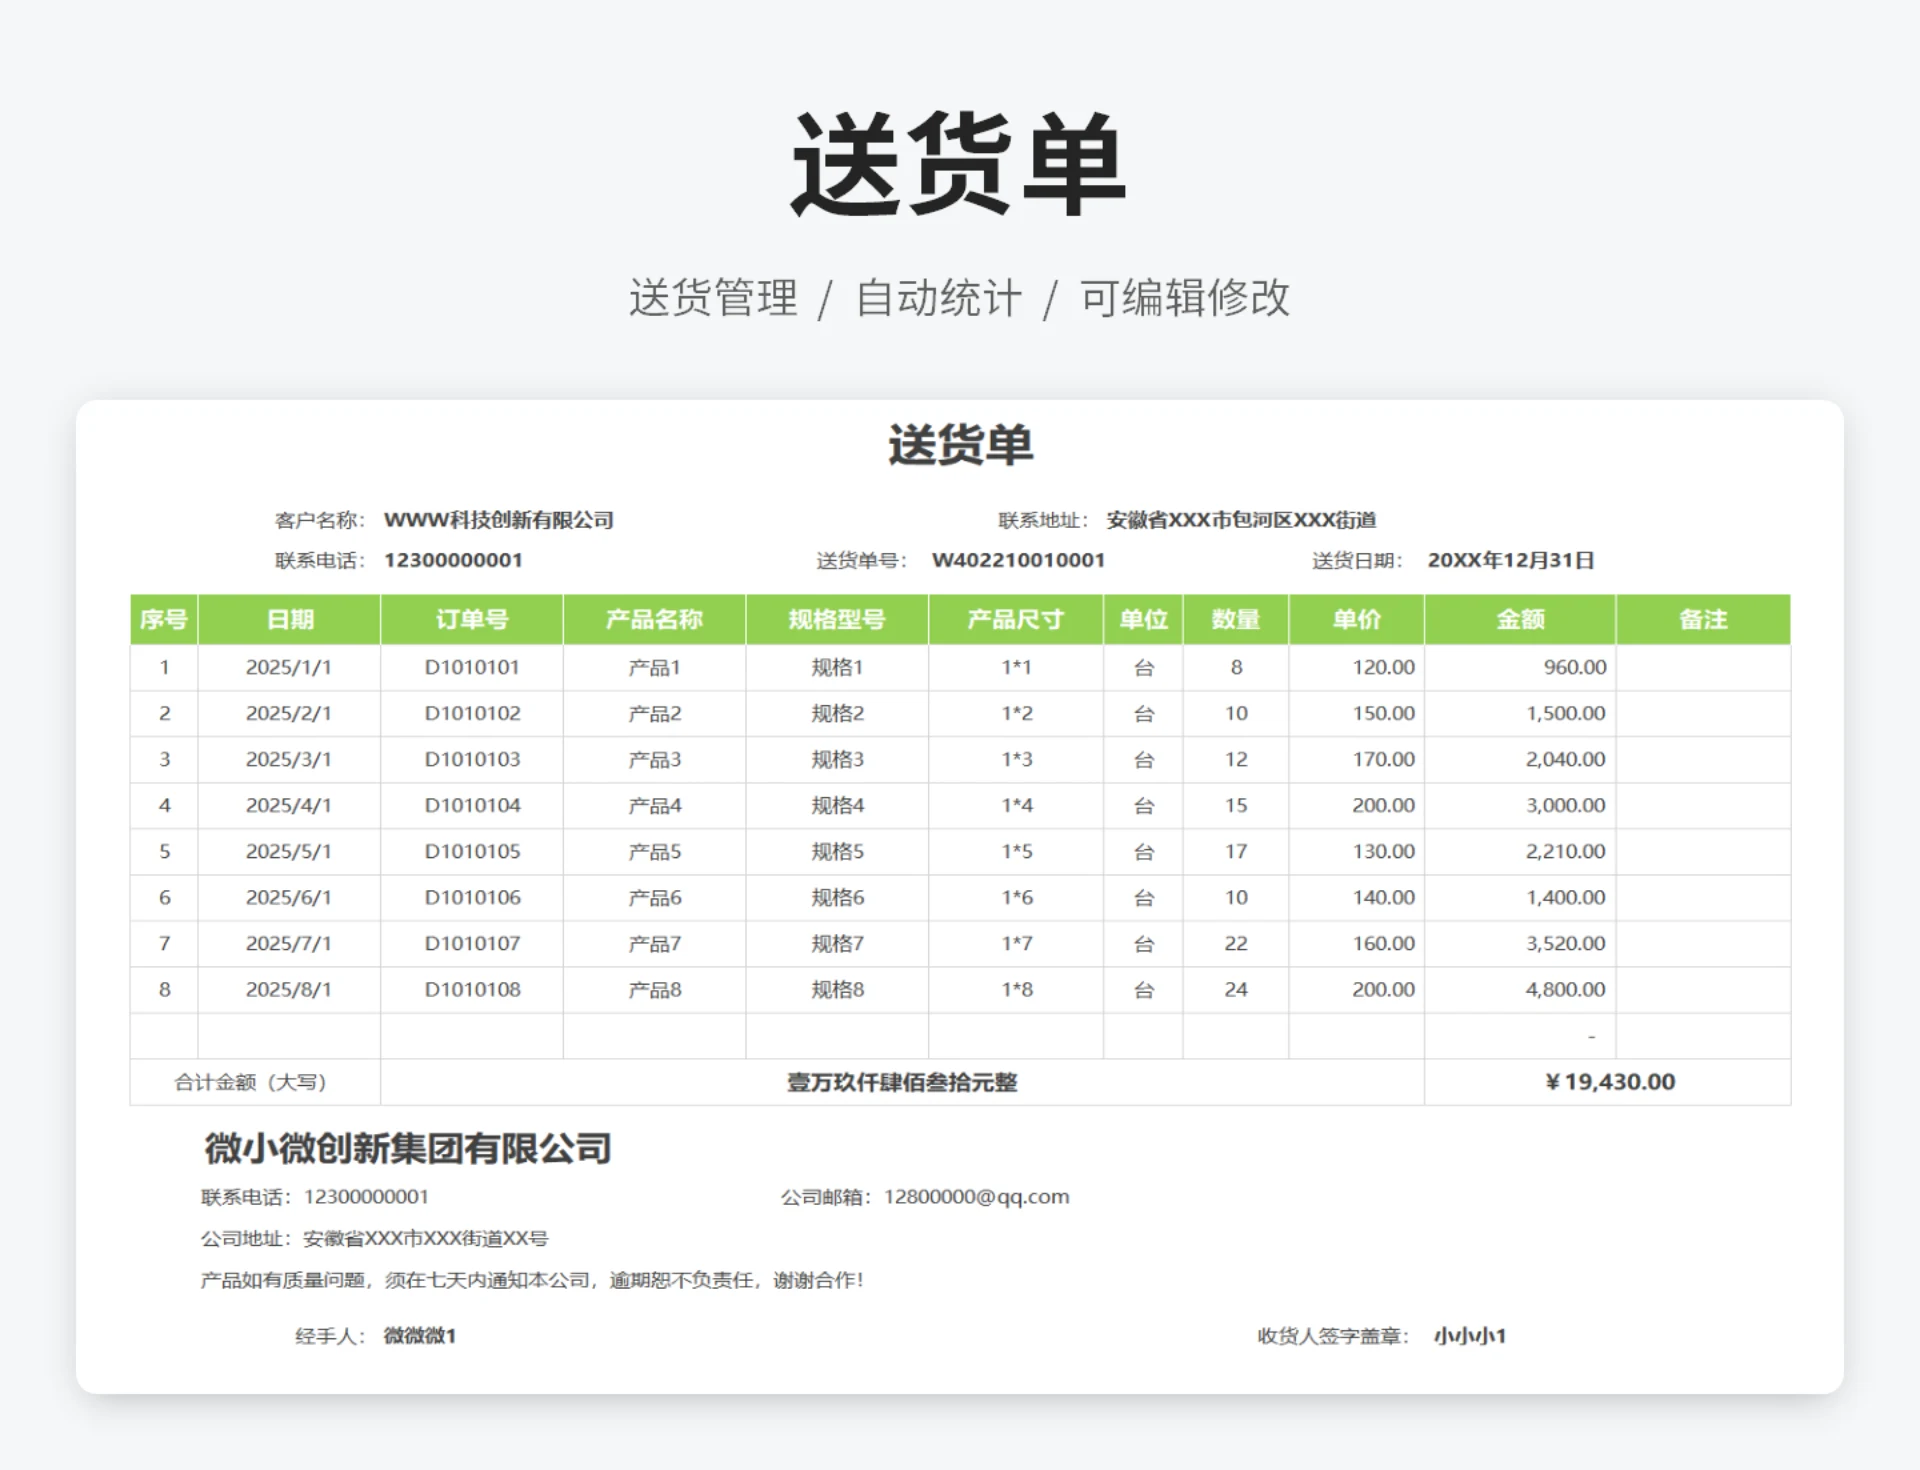
Task: Click the 订单号 column header
Action: click(x=472, y=619)
